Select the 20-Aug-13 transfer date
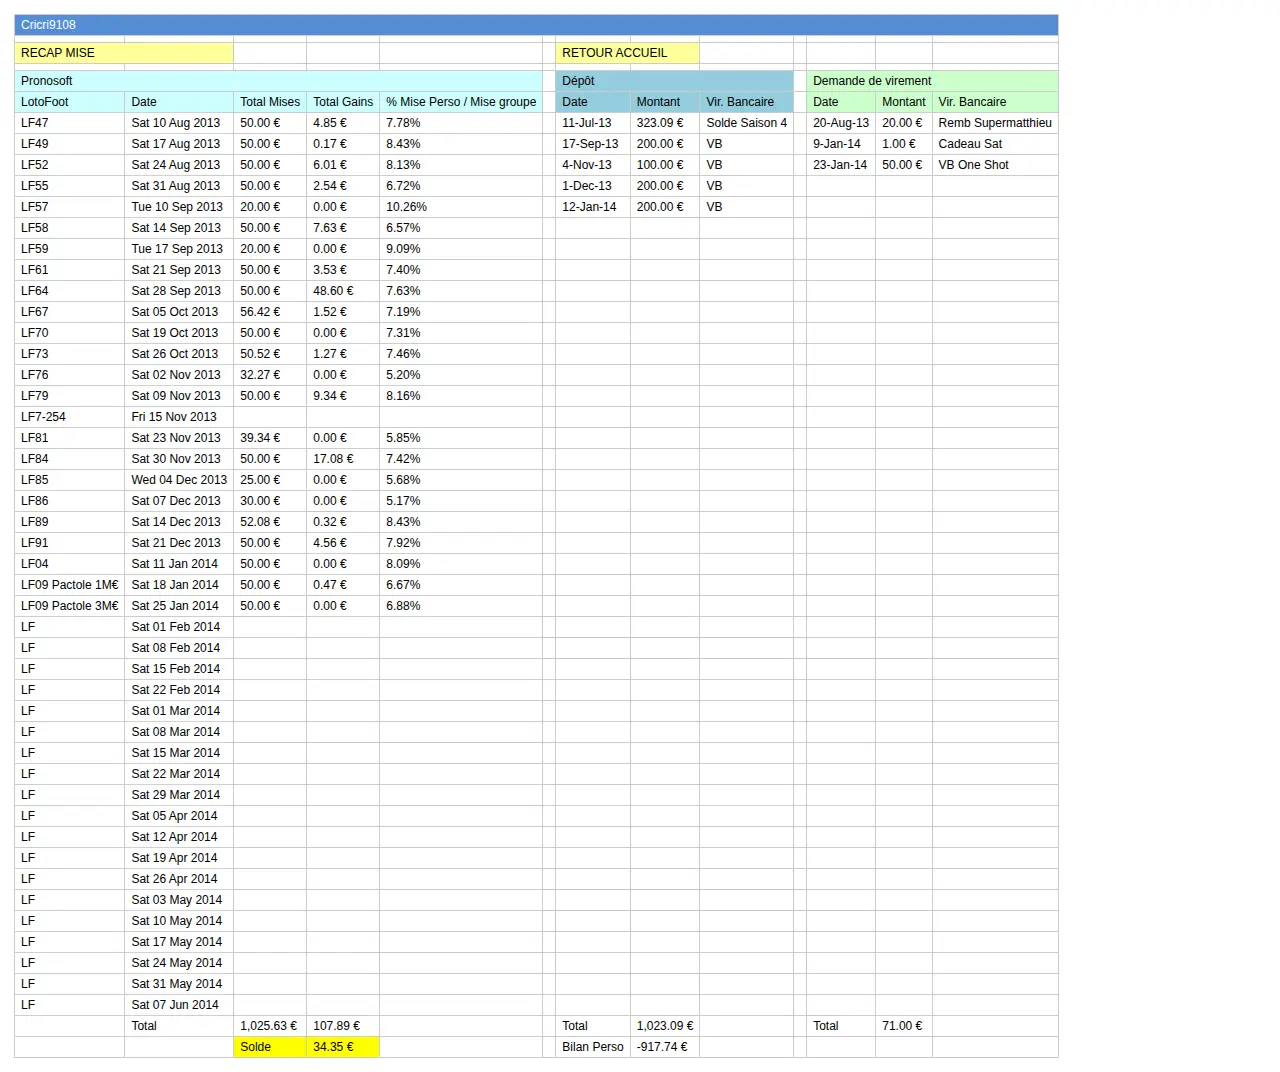1280x1072 pixels. (x=841, y=123)
